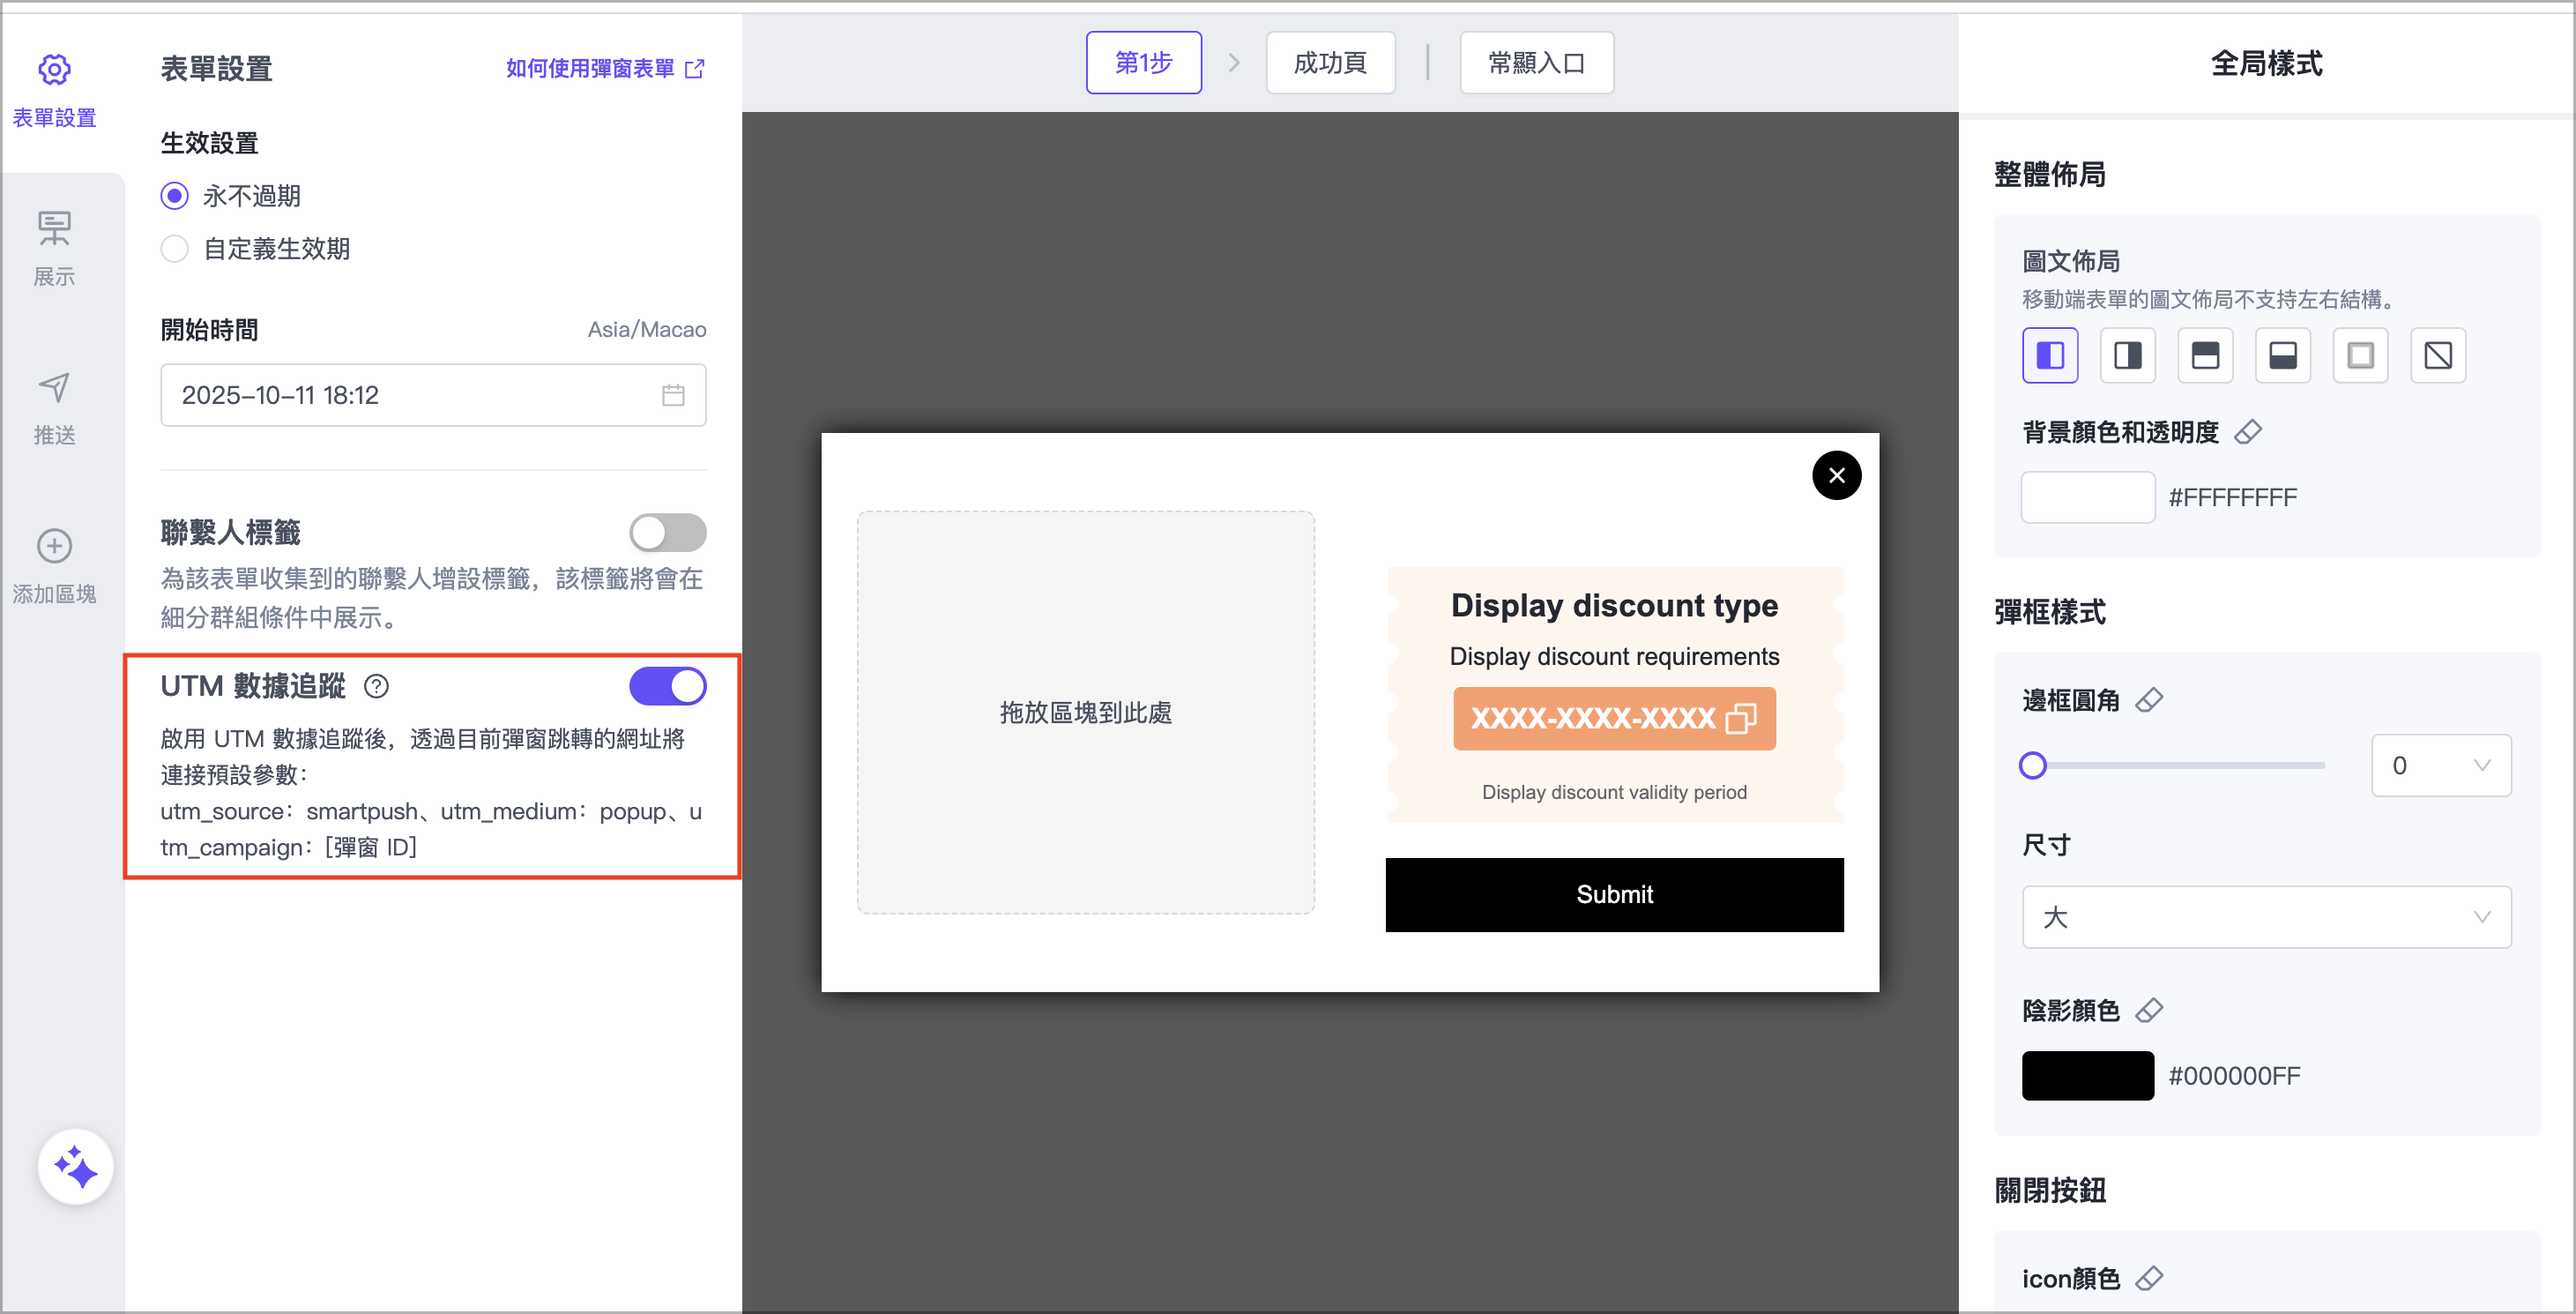Select the 自定義生效期 radio option
Screen dimensions: 2576x1314
[x=175, y=249]
